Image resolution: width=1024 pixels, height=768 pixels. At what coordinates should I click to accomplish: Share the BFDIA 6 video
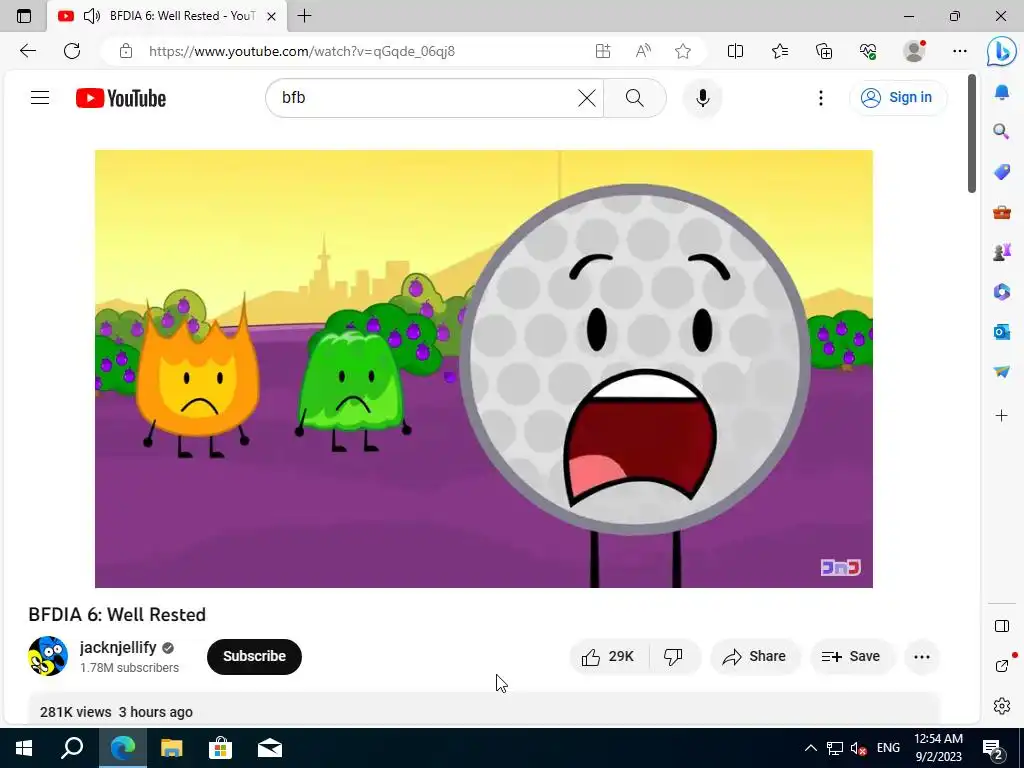(754, 656)
